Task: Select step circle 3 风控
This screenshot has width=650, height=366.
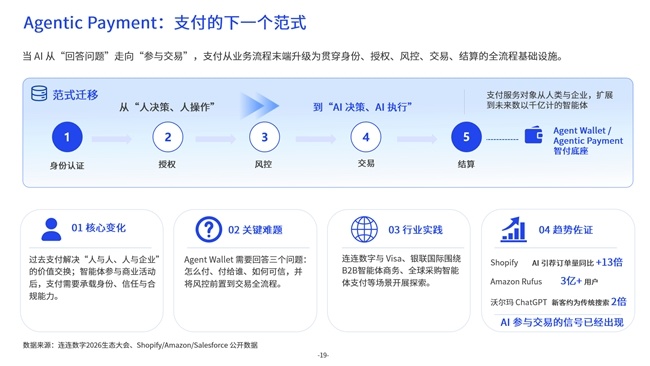Action: click(264, 137)
